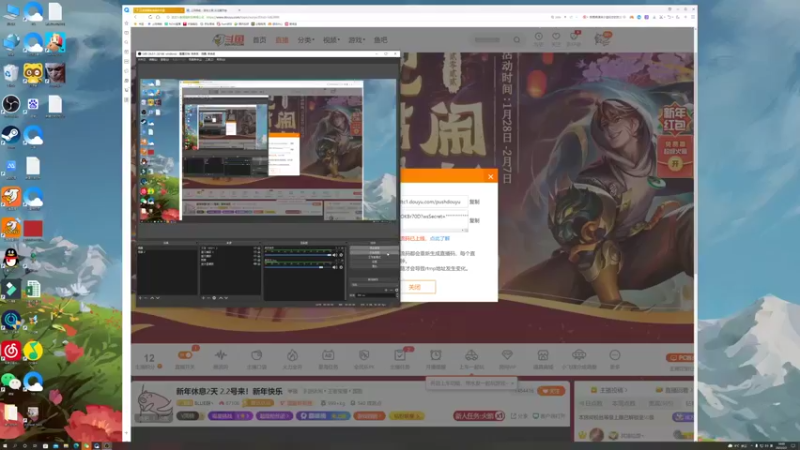The width and height of the screenshot is (800, 450).
Task: Click the AD icon in streamer toolbar
Action: point(328,355)
